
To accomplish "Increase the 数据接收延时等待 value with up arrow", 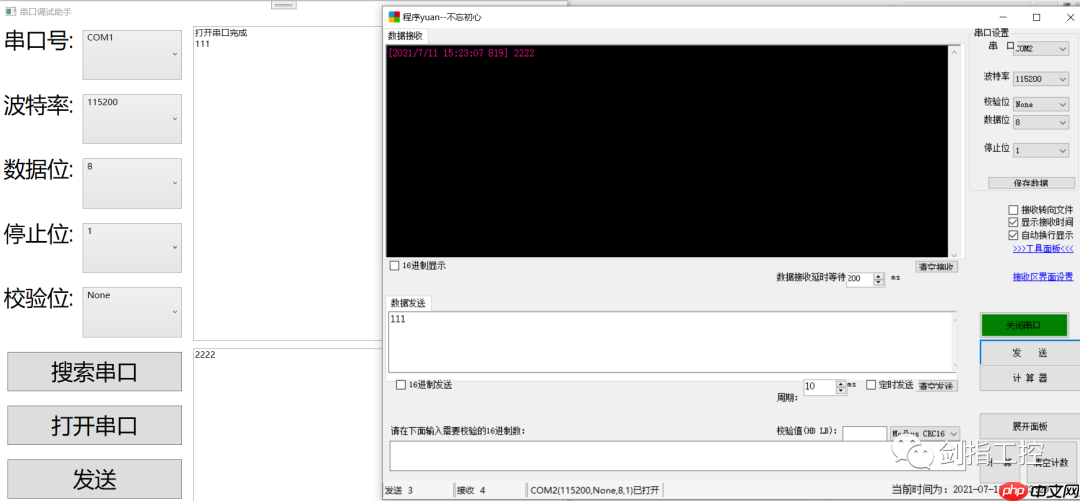I will (878, 276).
